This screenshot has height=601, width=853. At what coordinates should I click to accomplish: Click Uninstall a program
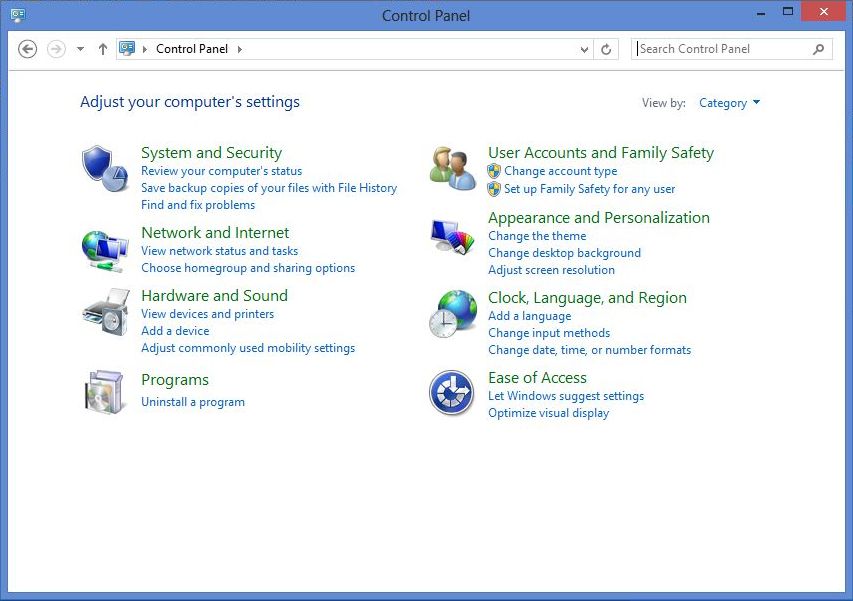[x=193, y=402]
